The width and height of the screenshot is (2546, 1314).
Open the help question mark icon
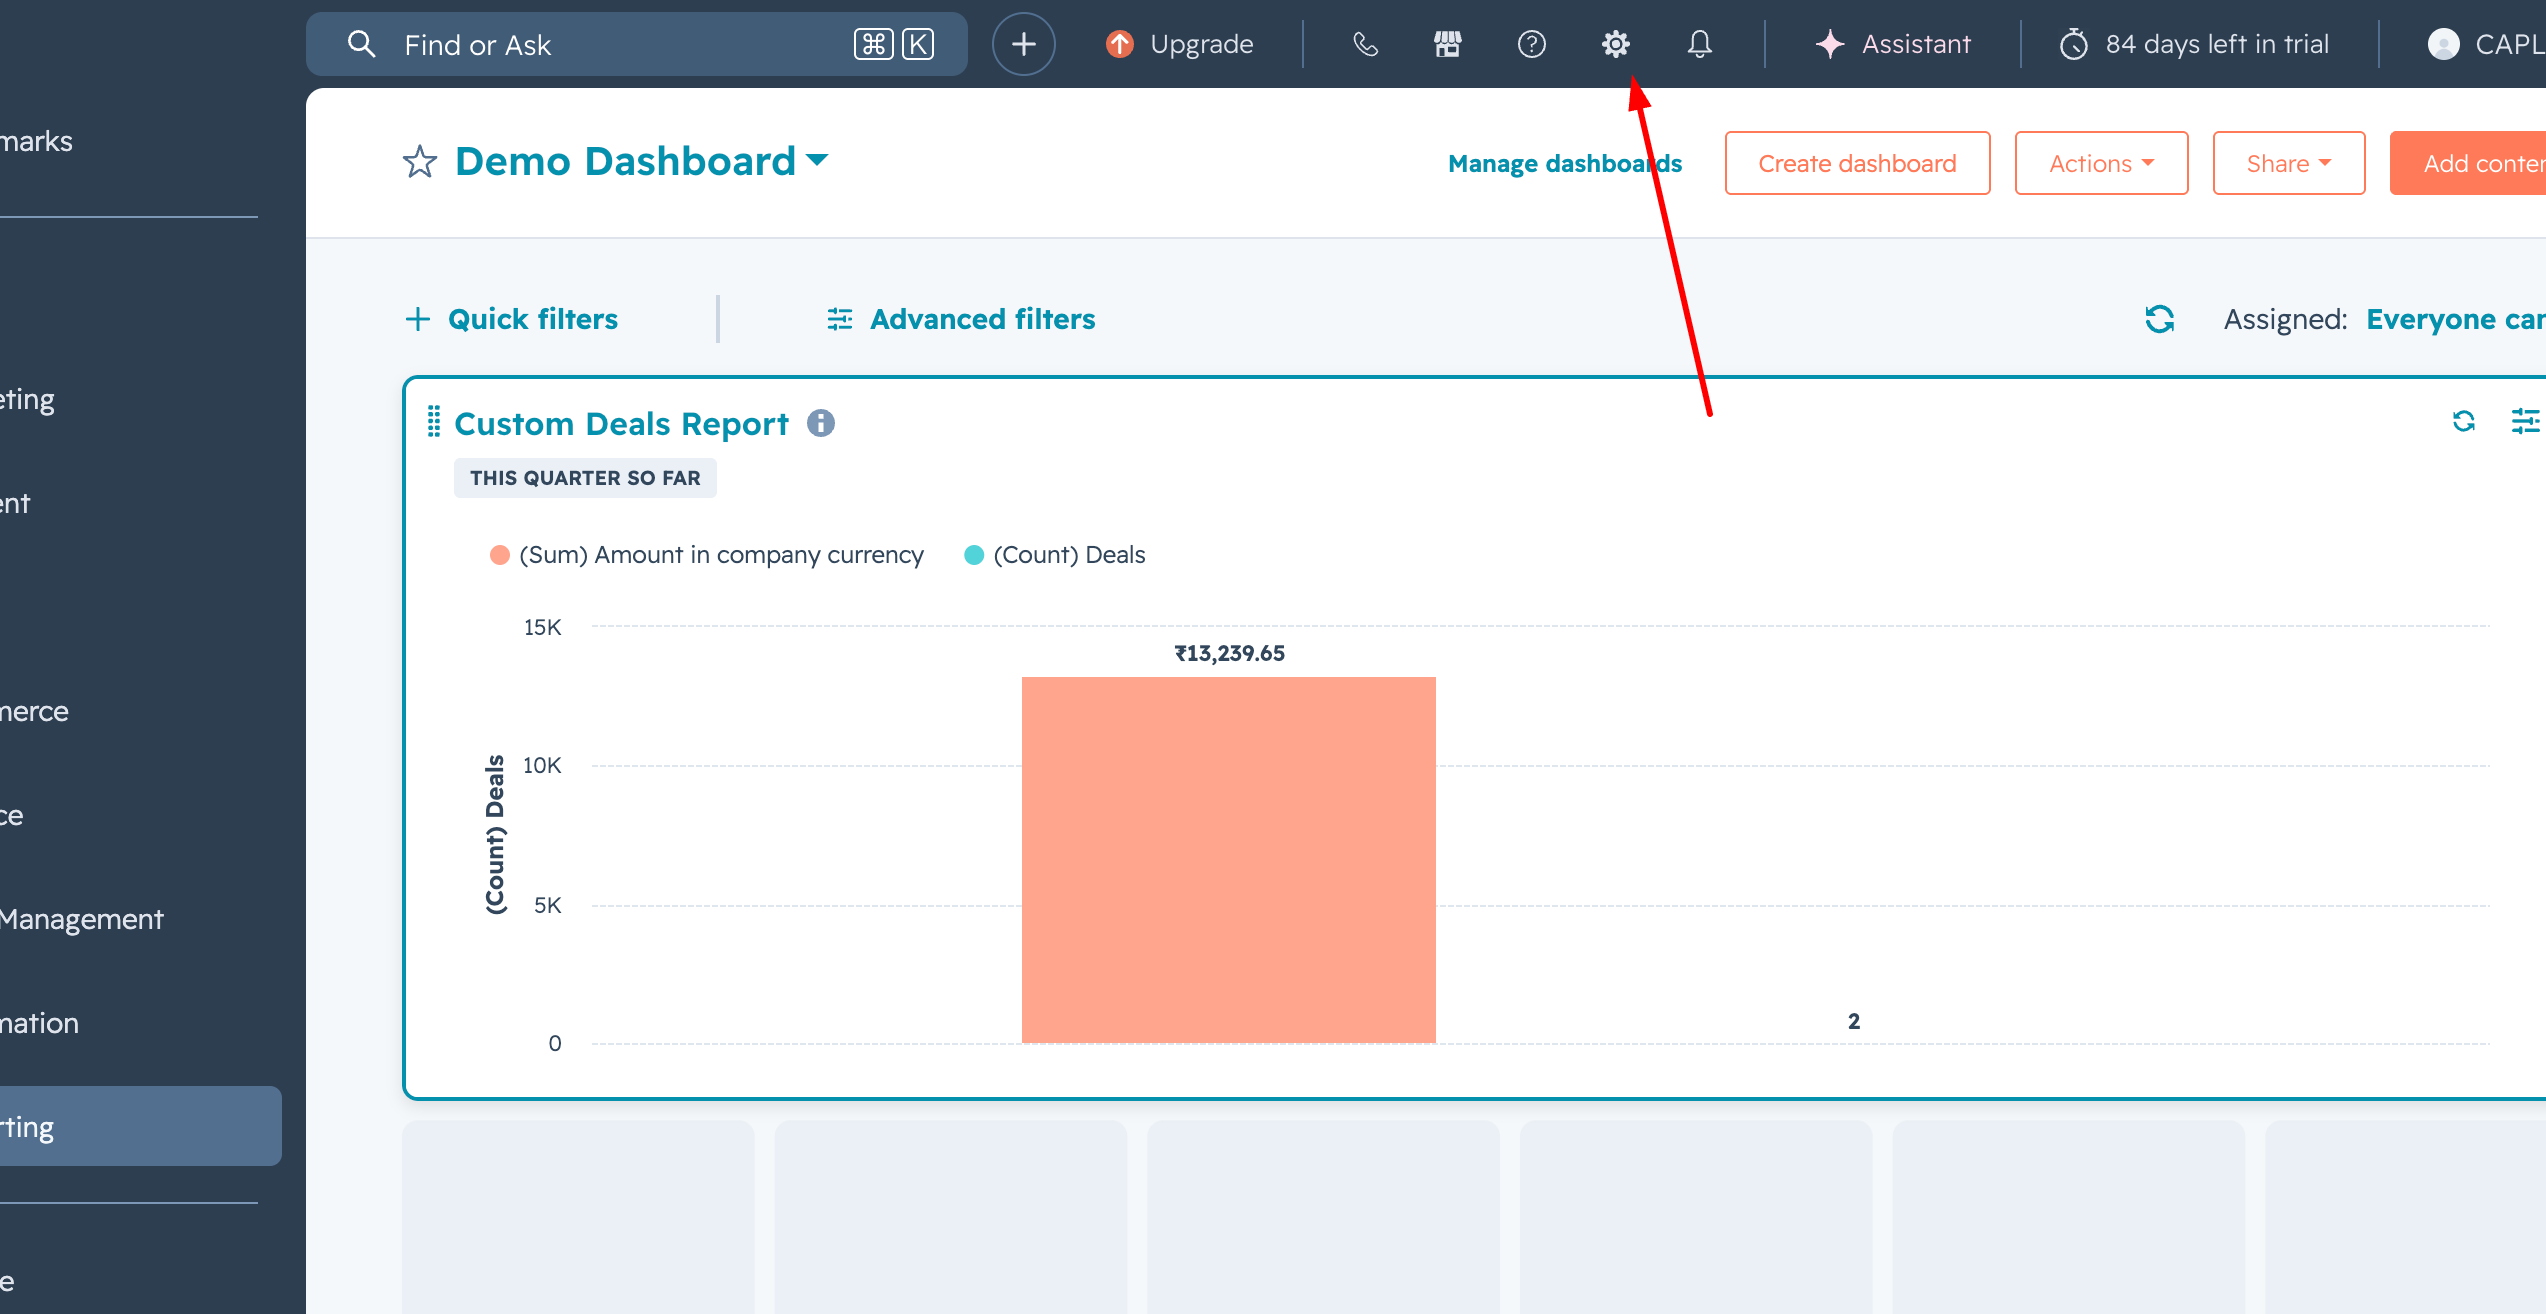tap(1531, 44)
